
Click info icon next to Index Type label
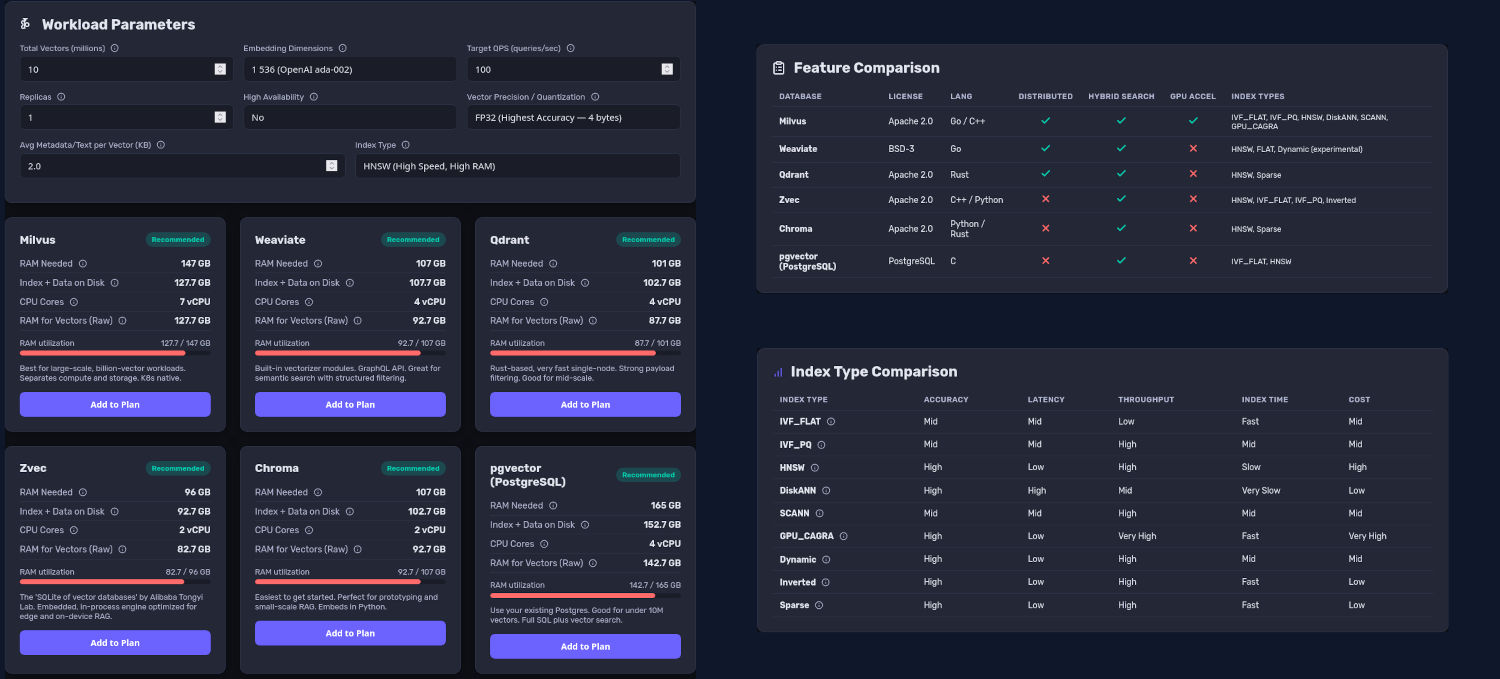[x=406, y=145]
